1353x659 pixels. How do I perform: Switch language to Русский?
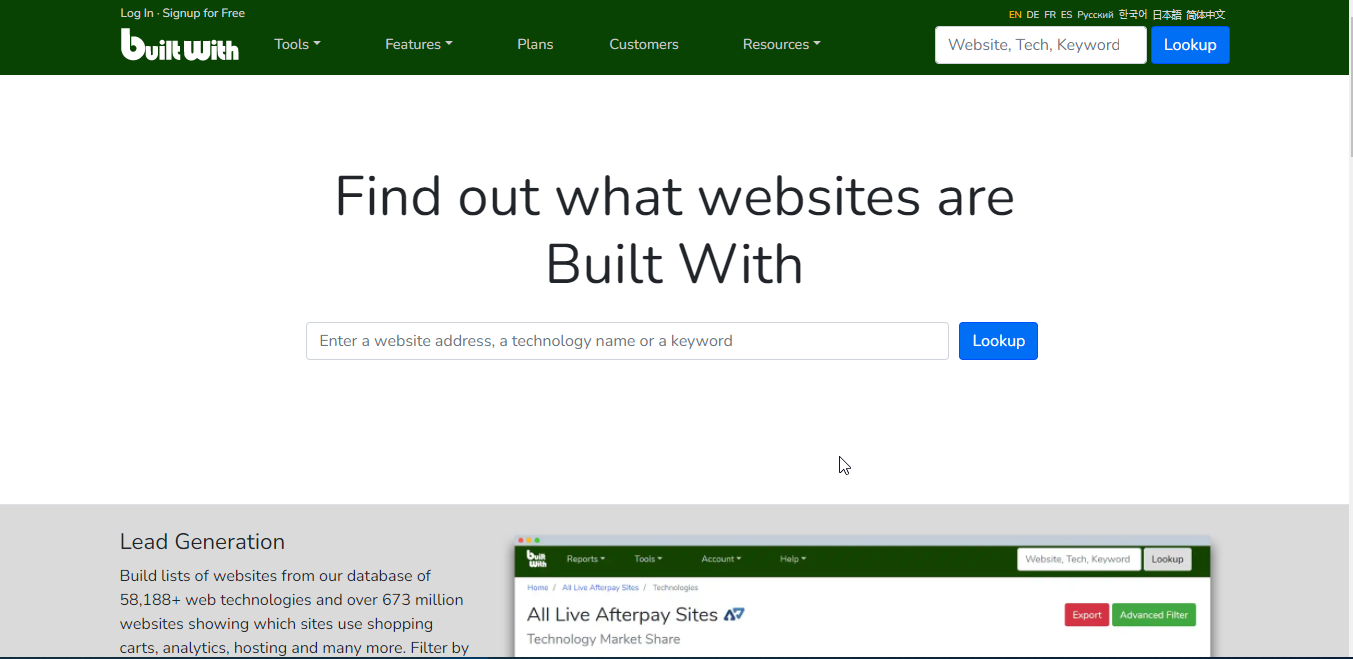[x=1095, y=15]
